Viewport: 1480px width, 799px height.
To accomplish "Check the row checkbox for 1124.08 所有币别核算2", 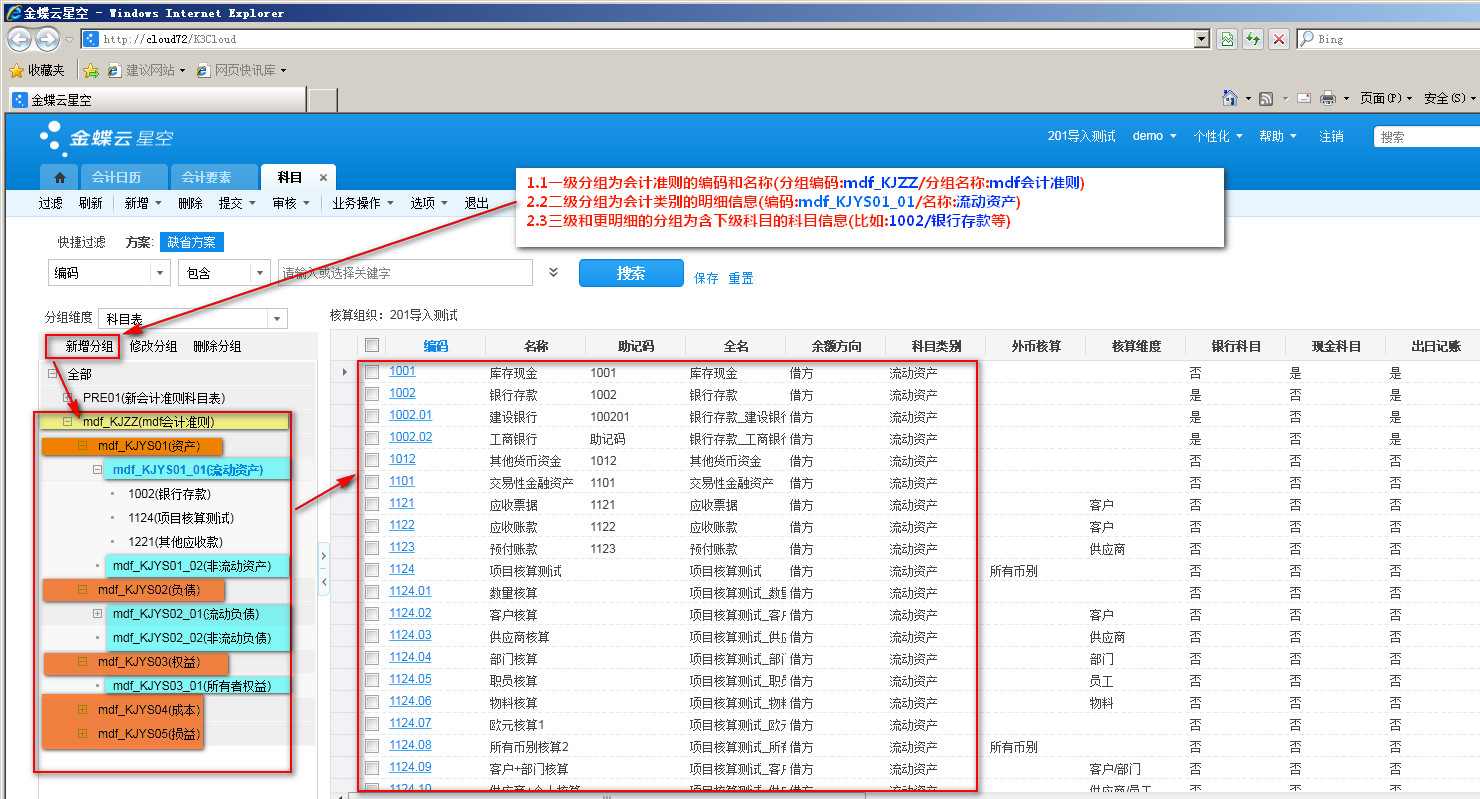I will [372, 746].
